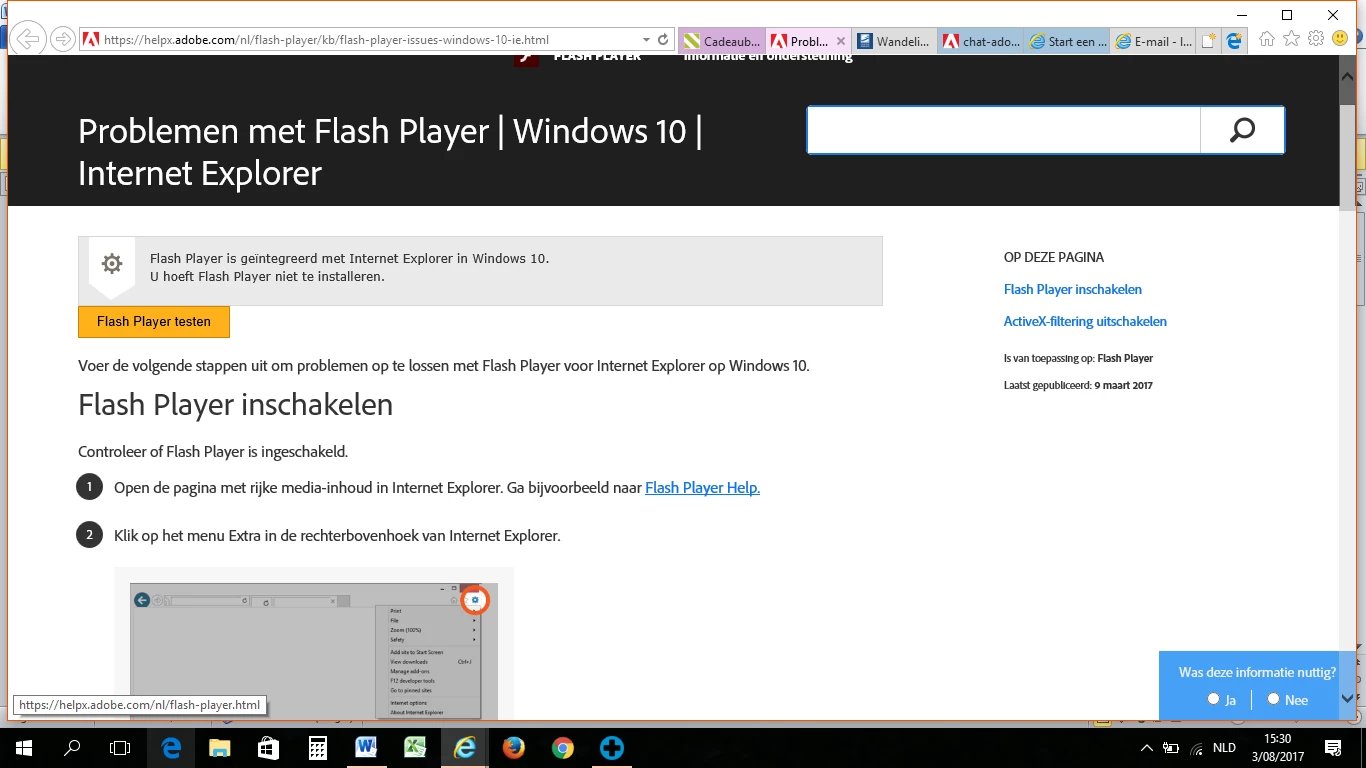Click the Flash Player testen button
The width and height of the screenshot is (1366, 768).
[154, 322]
